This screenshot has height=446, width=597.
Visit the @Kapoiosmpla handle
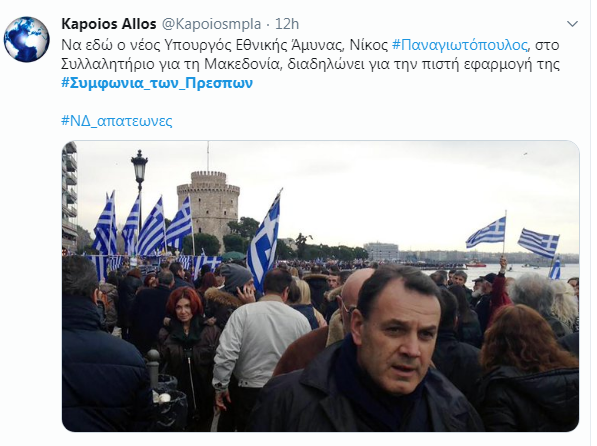(x=211, y=24)
